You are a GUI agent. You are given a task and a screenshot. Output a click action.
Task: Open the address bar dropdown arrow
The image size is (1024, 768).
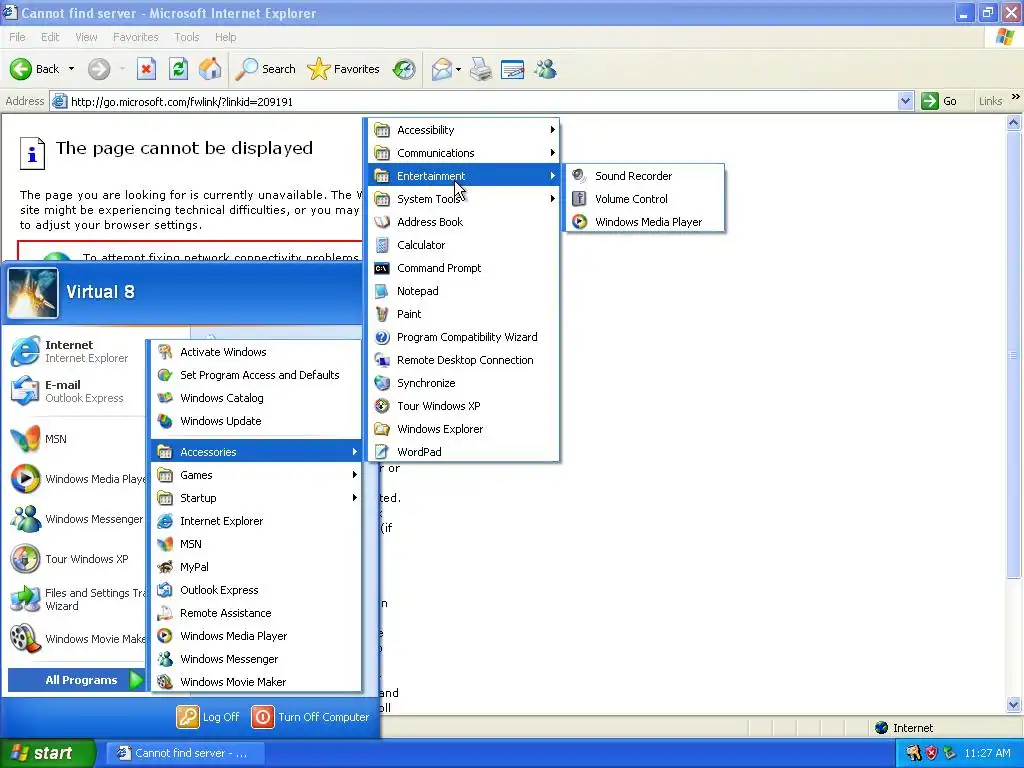[905, 101]
